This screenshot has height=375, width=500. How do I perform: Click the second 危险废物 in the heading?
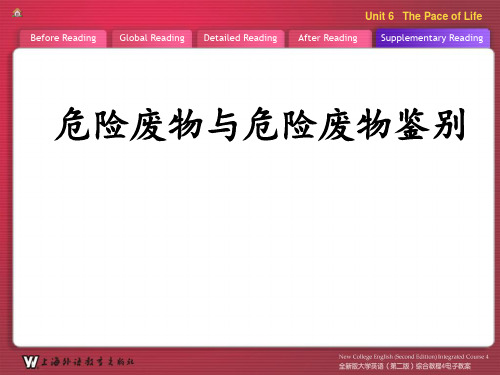(x=317, y=124)
